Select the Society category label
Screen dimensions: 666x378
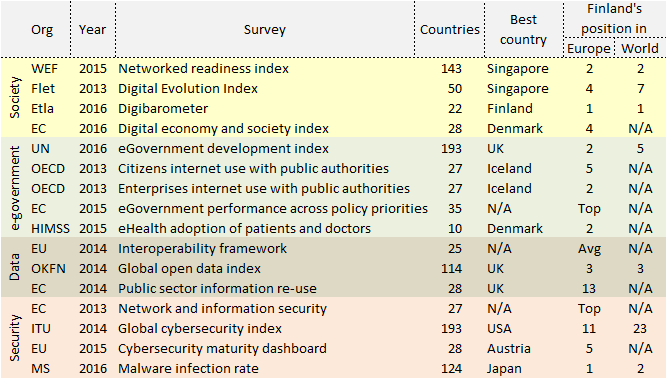pos(14,98)
